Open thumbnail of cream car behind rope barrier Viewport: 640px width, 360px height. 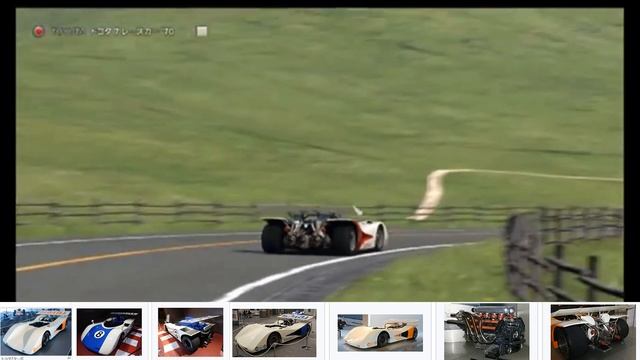[x=274, y=332]
